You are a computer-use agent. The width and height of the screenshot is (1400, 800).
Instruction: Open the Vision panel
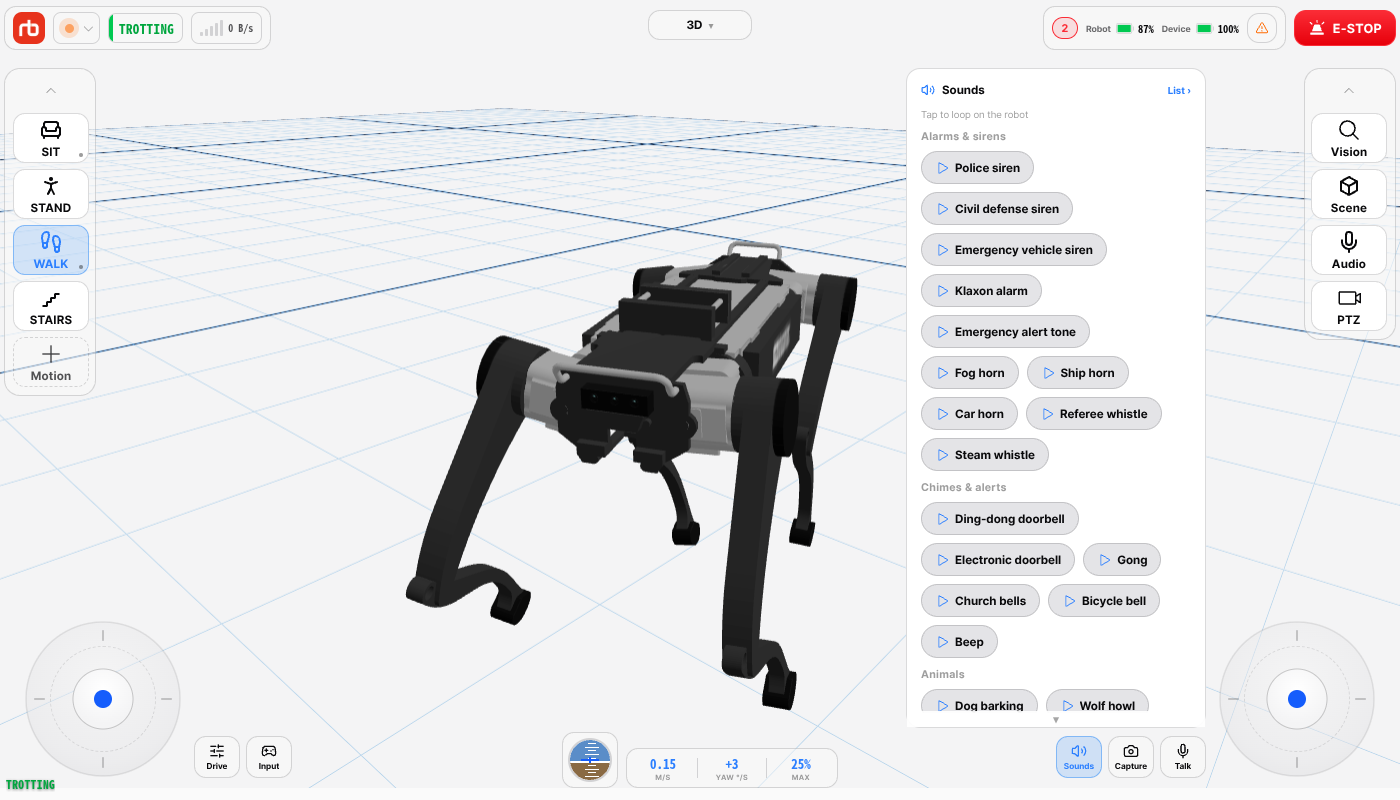(x=1348, y=138)
